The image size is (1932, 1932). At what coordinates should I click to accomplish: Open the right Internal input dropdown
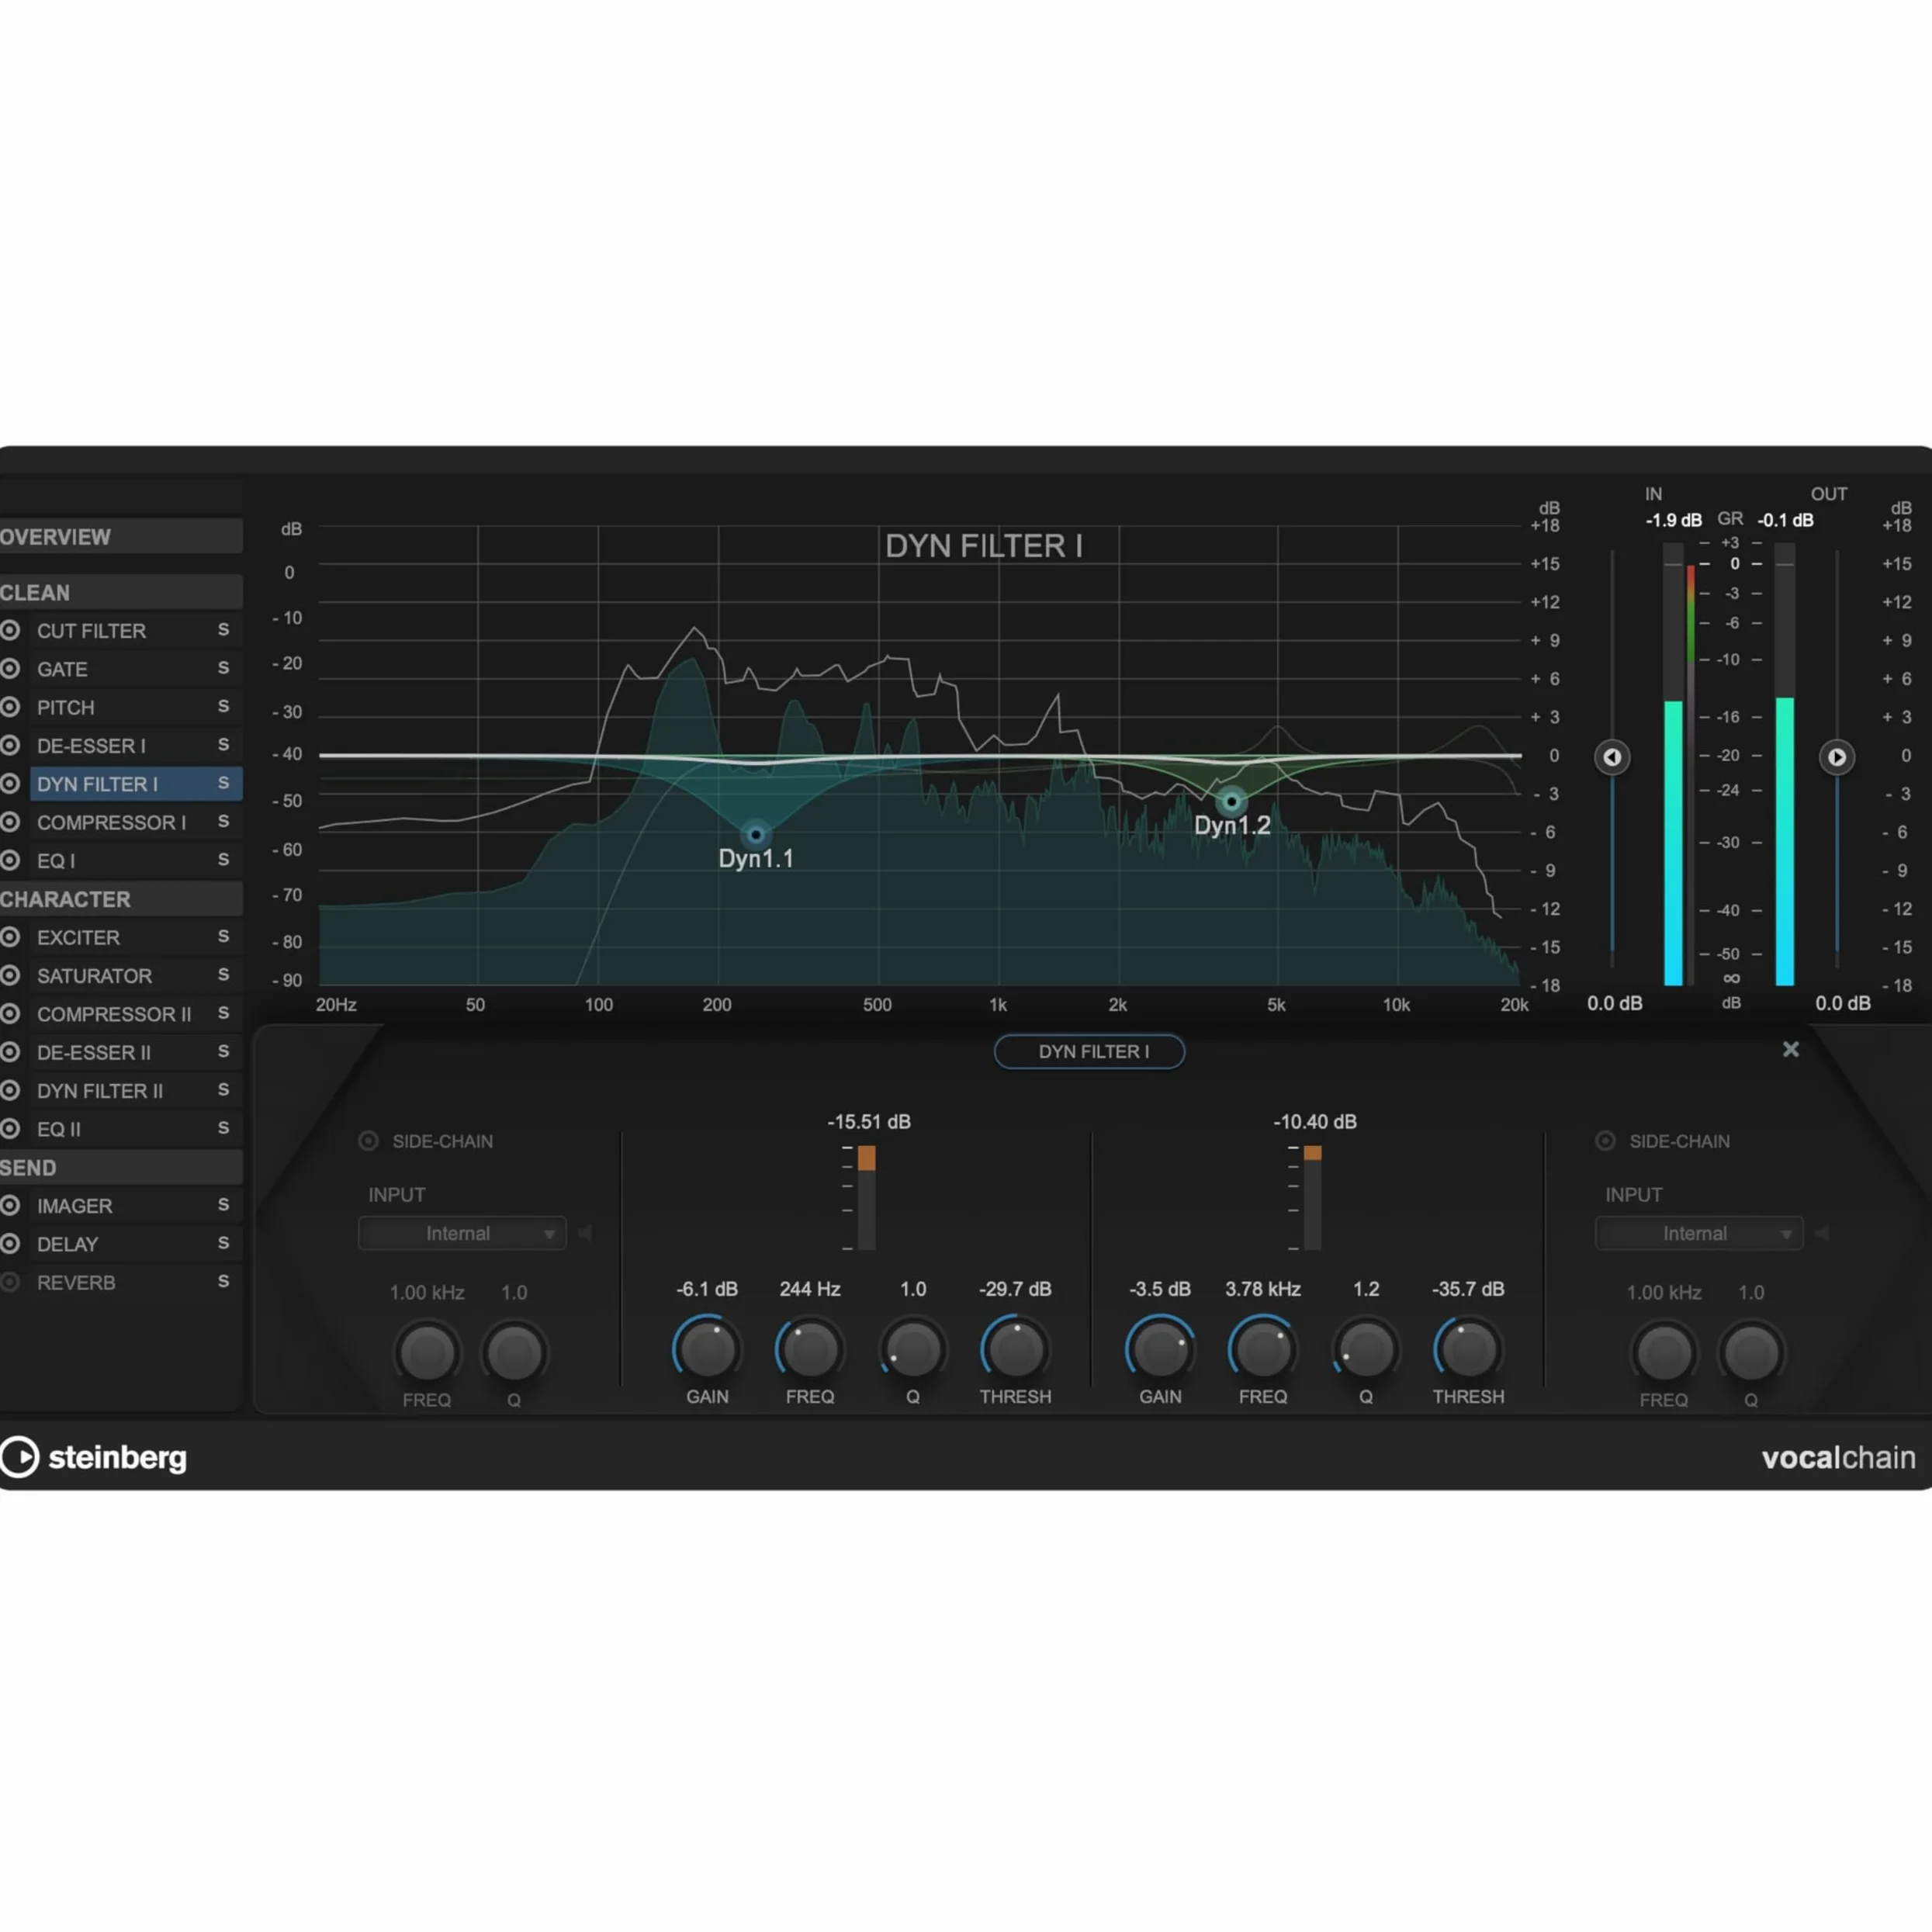point(1699,1233)
